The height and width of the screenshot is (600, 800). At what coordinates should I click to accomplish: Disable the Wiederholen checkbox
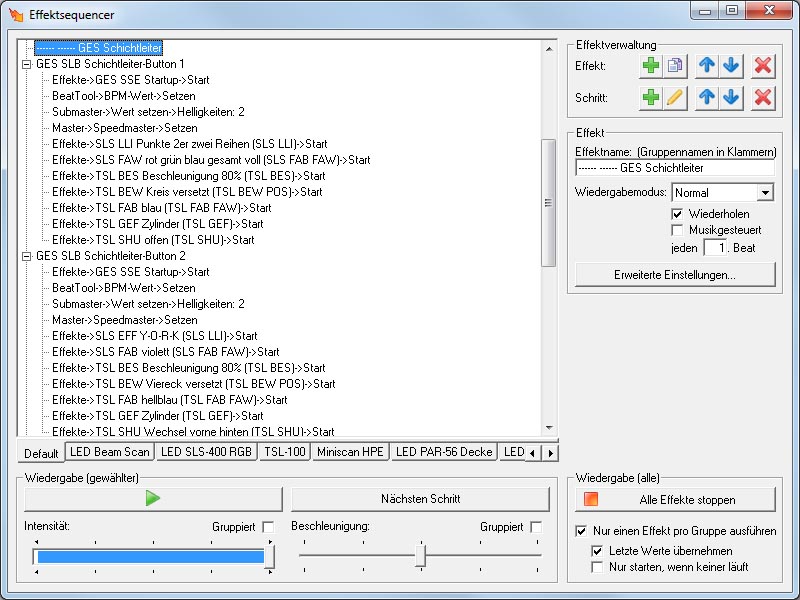point(678,214)
